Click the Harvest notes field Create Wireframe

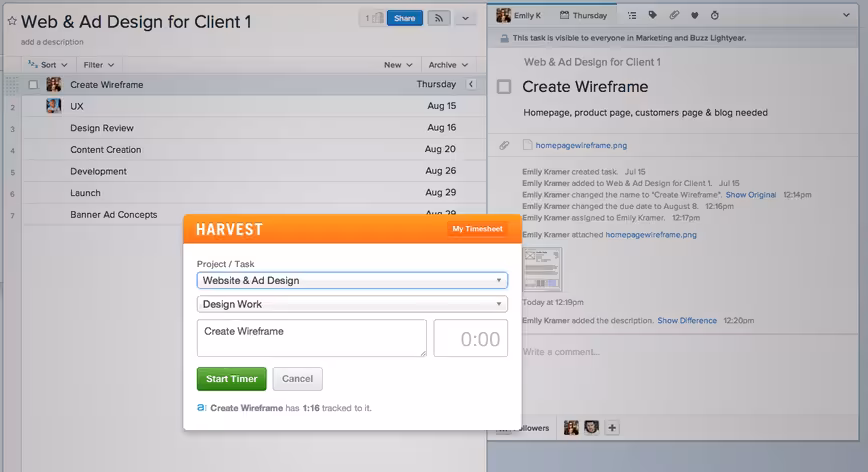tap(312, 338)
